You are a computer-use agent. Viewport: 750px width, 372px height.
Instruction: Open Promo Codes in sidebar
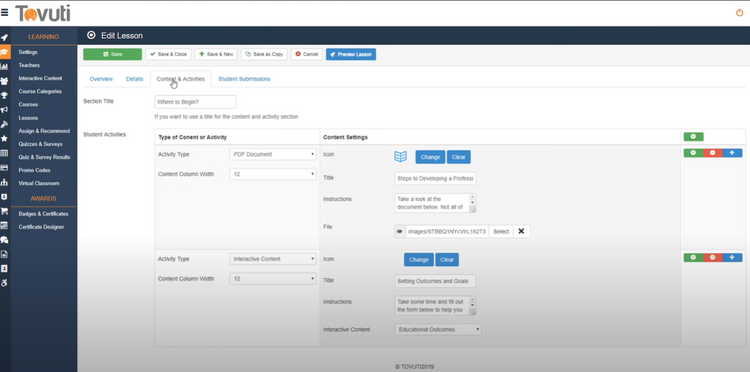click(34, 170)
